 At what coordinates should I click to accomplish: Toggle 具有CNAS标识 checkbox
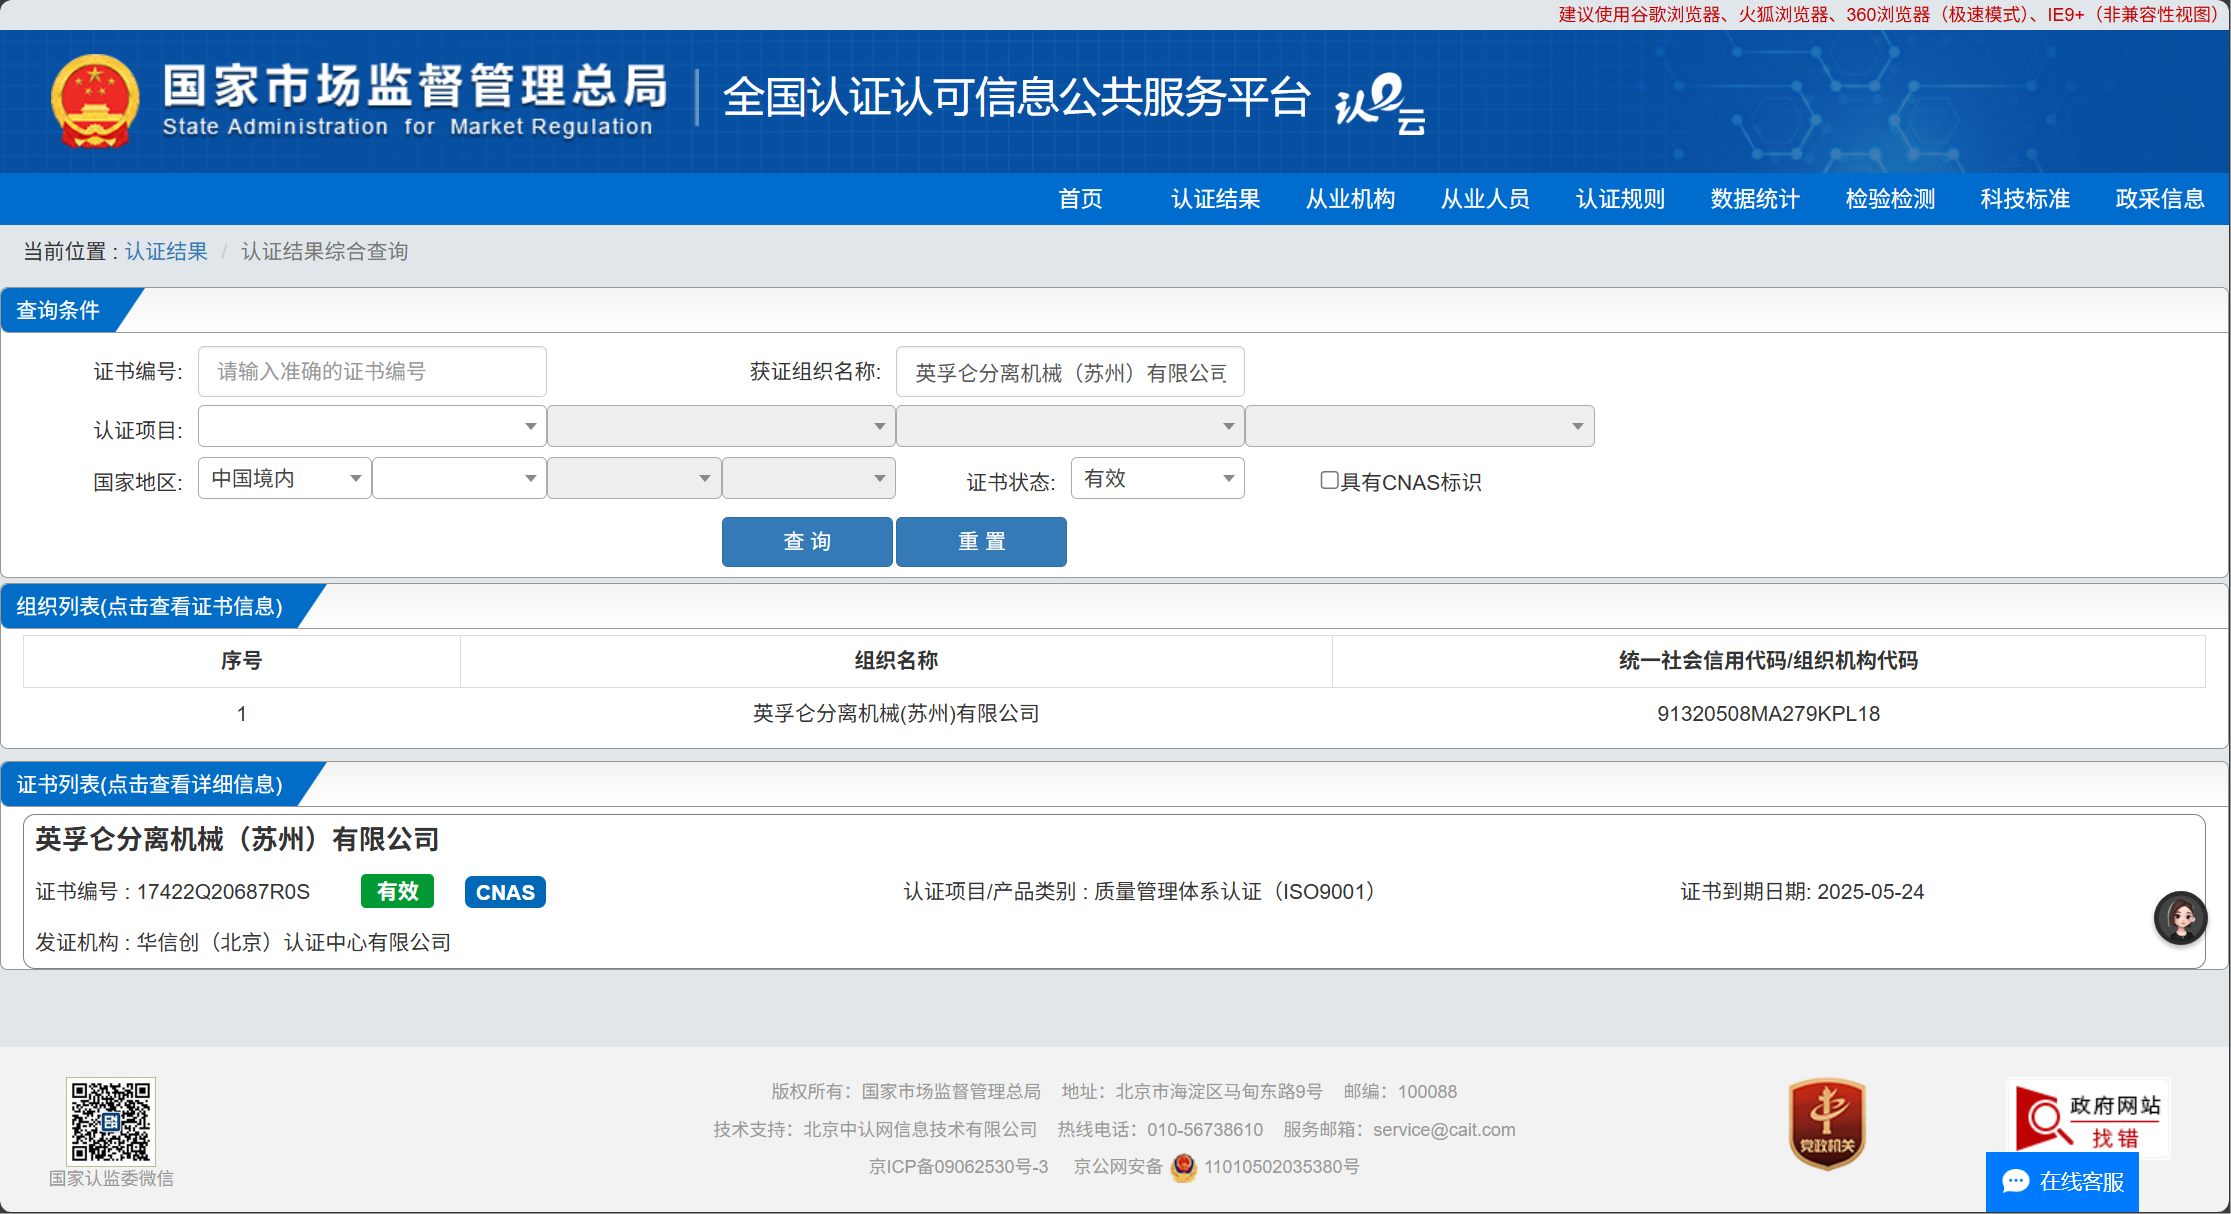click(x=1329, y=481)
